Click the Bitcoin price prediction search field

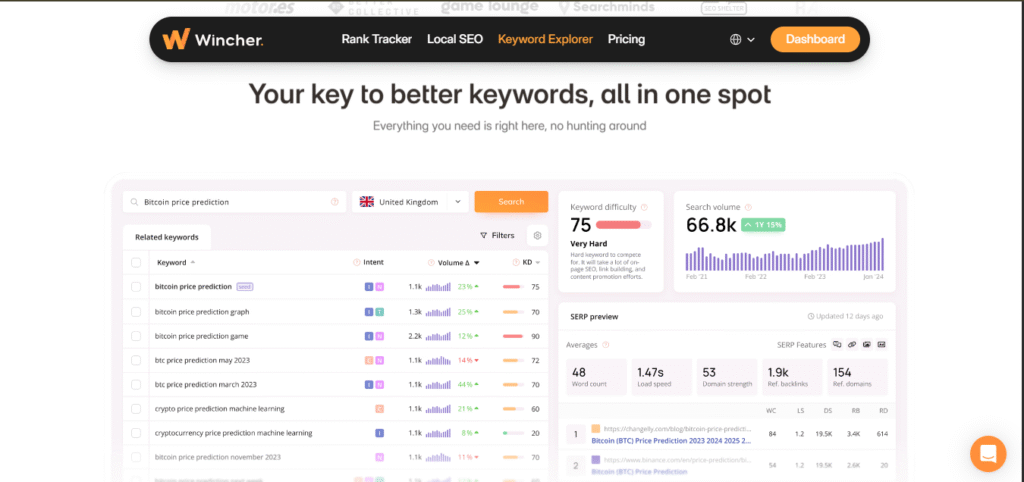point(234,202)
